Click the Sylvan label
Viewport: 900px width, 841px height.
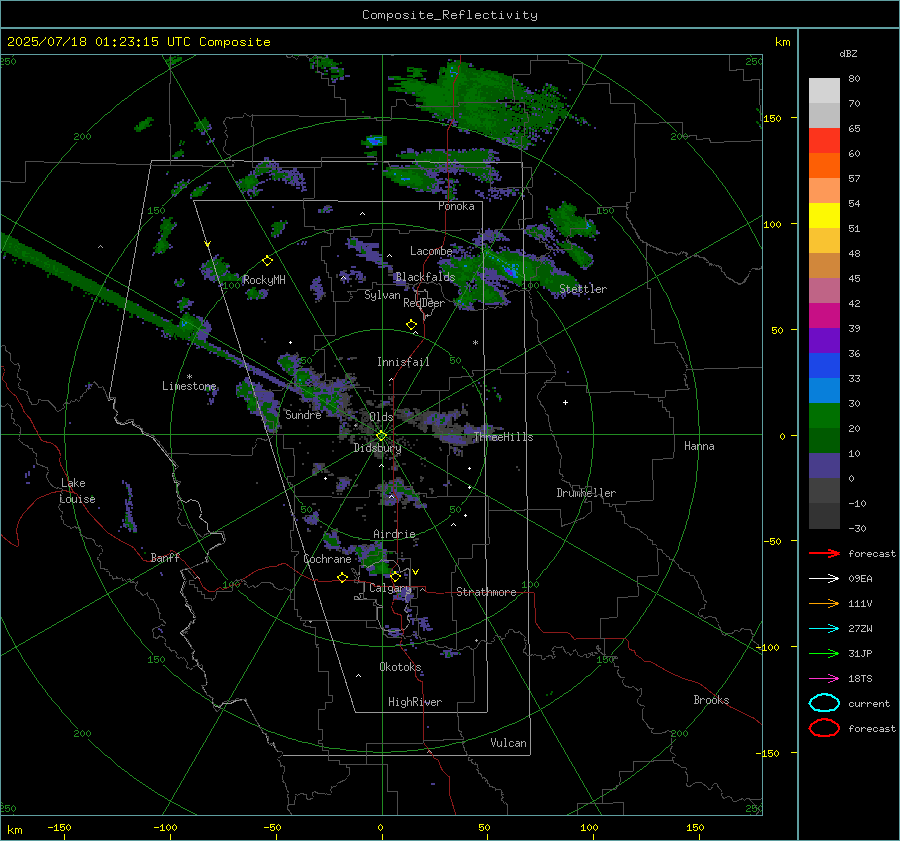pos(382,296)
